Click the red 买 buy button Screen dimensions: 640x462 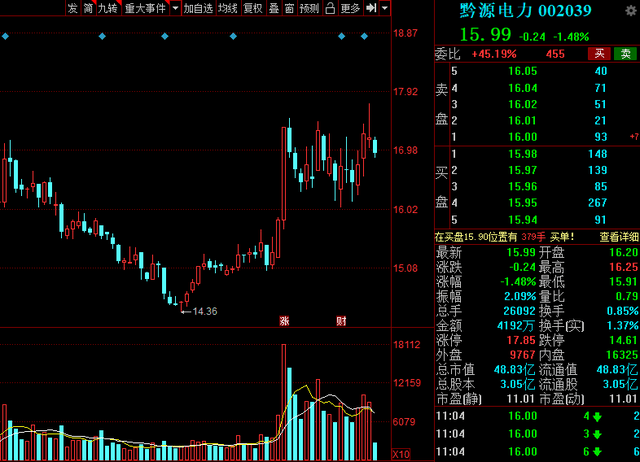click(x=599, y=53)
